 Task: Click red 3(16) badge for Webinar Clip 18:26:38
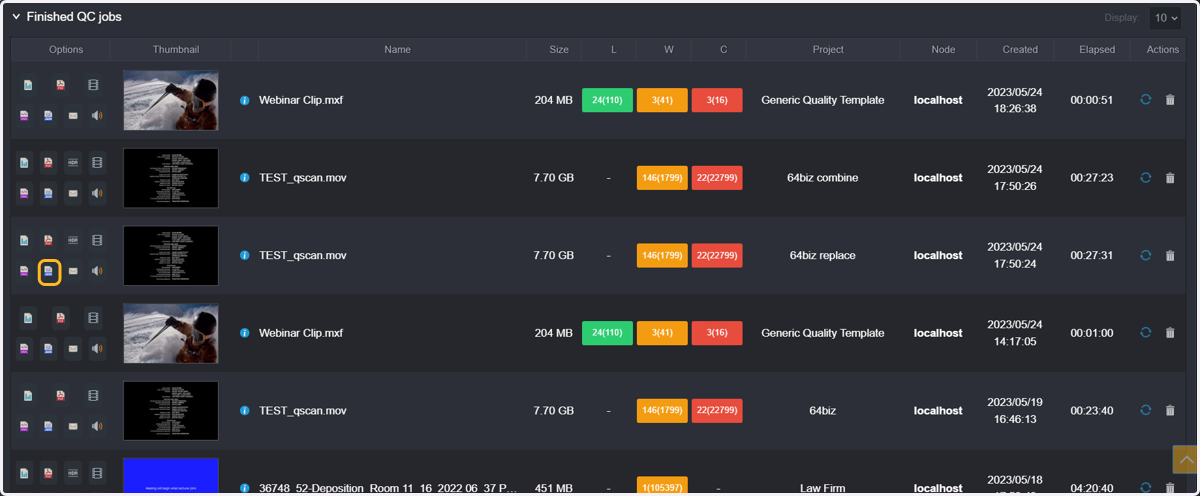[717, 100]
